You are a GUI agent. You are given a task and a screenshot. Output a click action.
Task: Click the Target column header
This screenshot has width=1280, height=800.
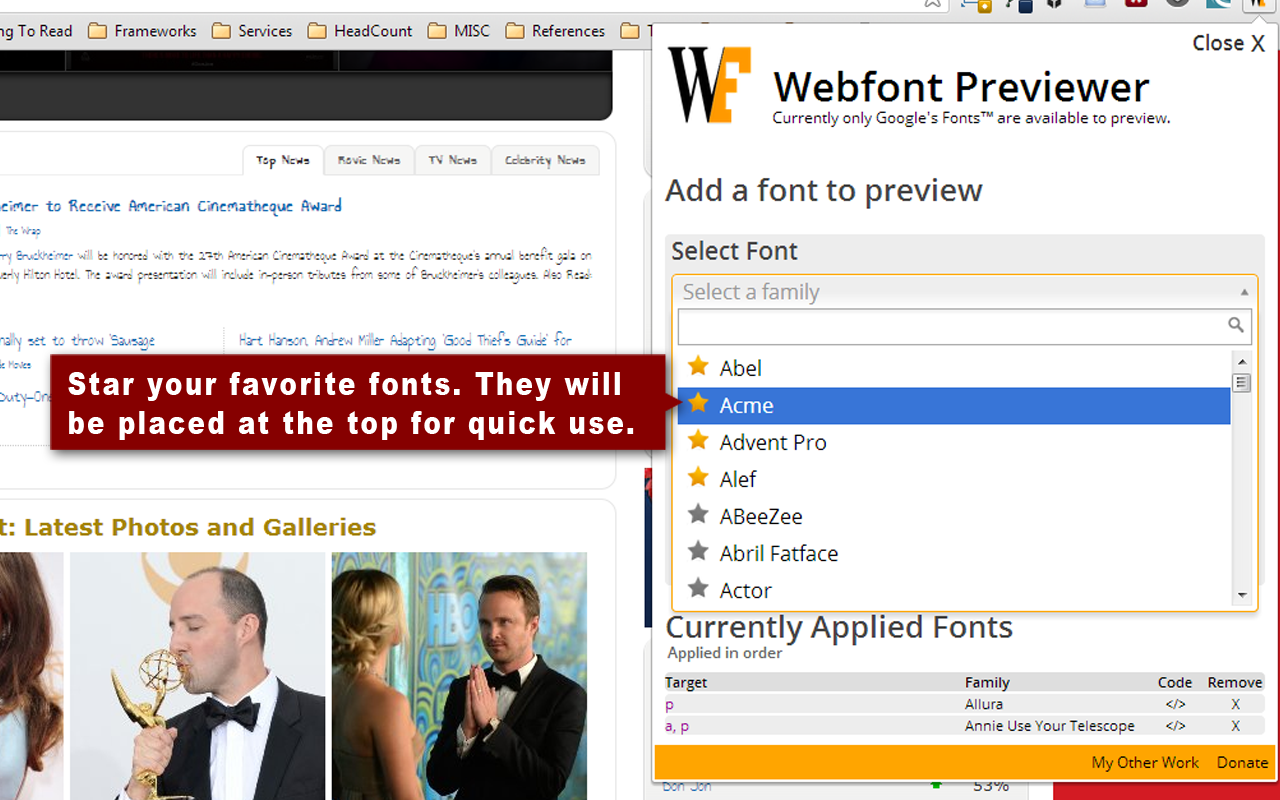click(x=686, y=682)
